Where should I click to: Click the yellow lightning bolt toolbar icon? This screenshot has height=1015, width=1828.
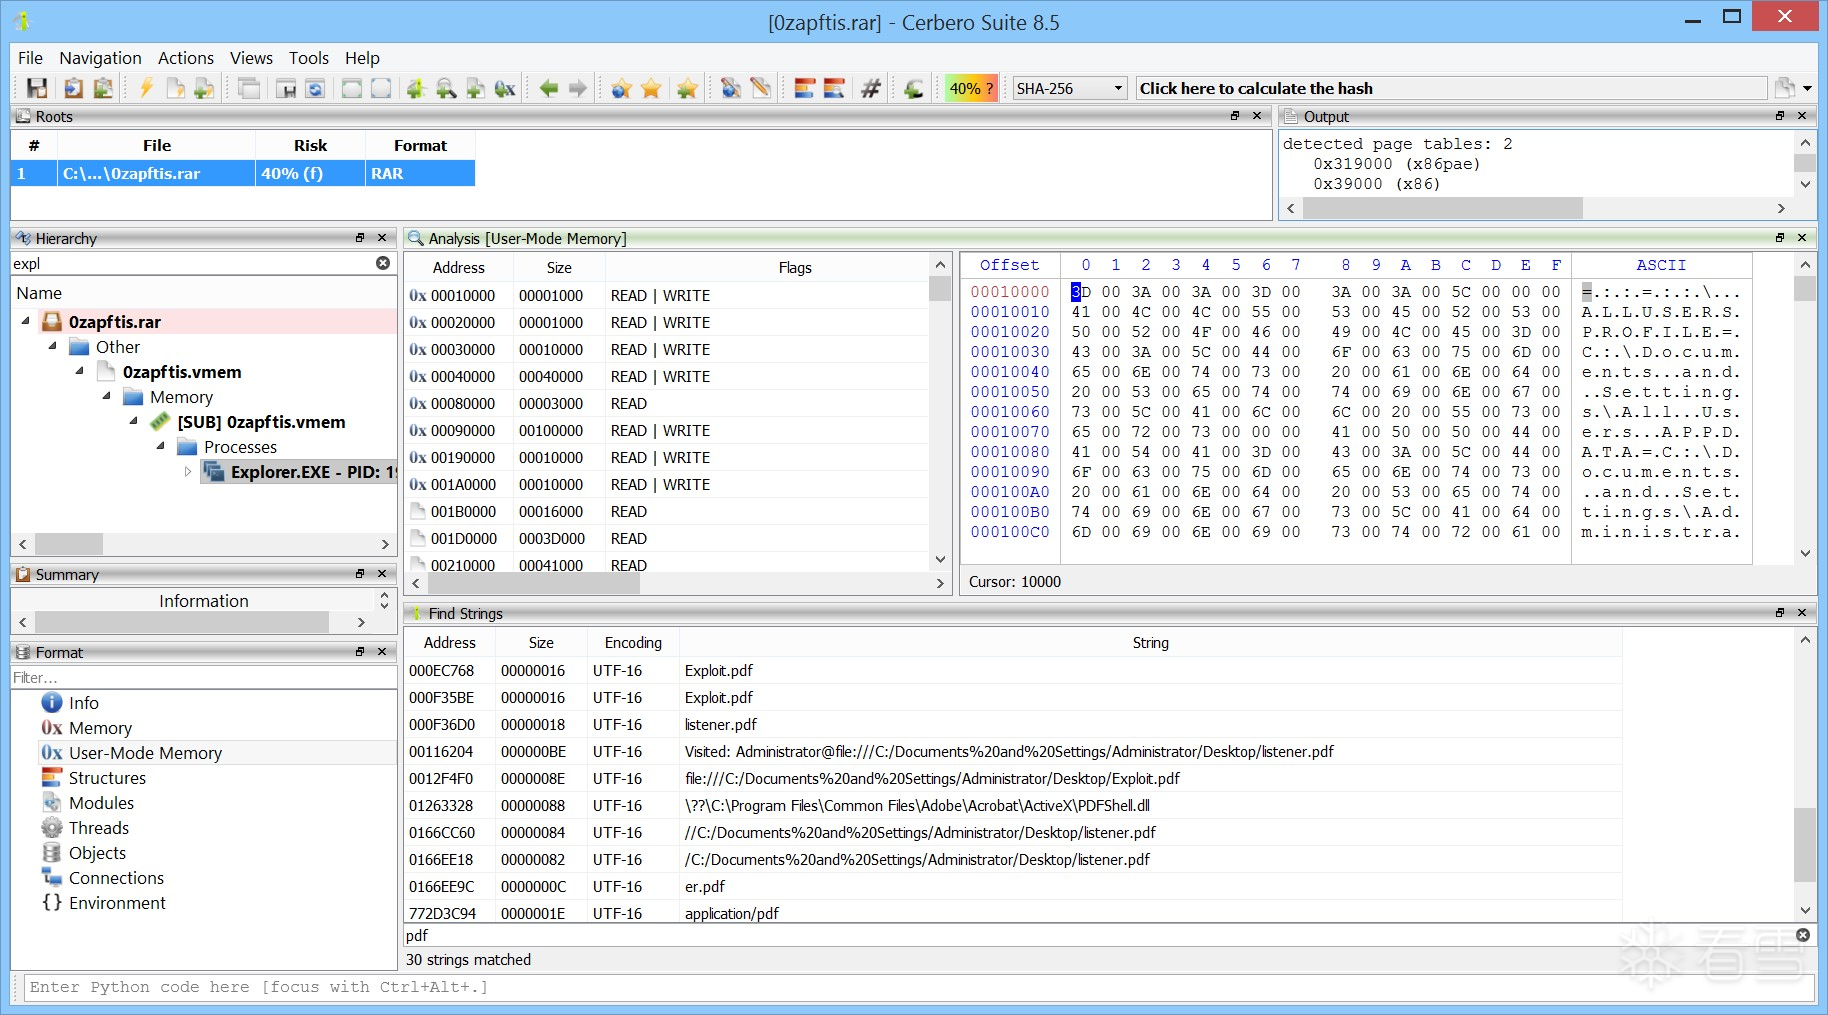(x=146, y=89)
